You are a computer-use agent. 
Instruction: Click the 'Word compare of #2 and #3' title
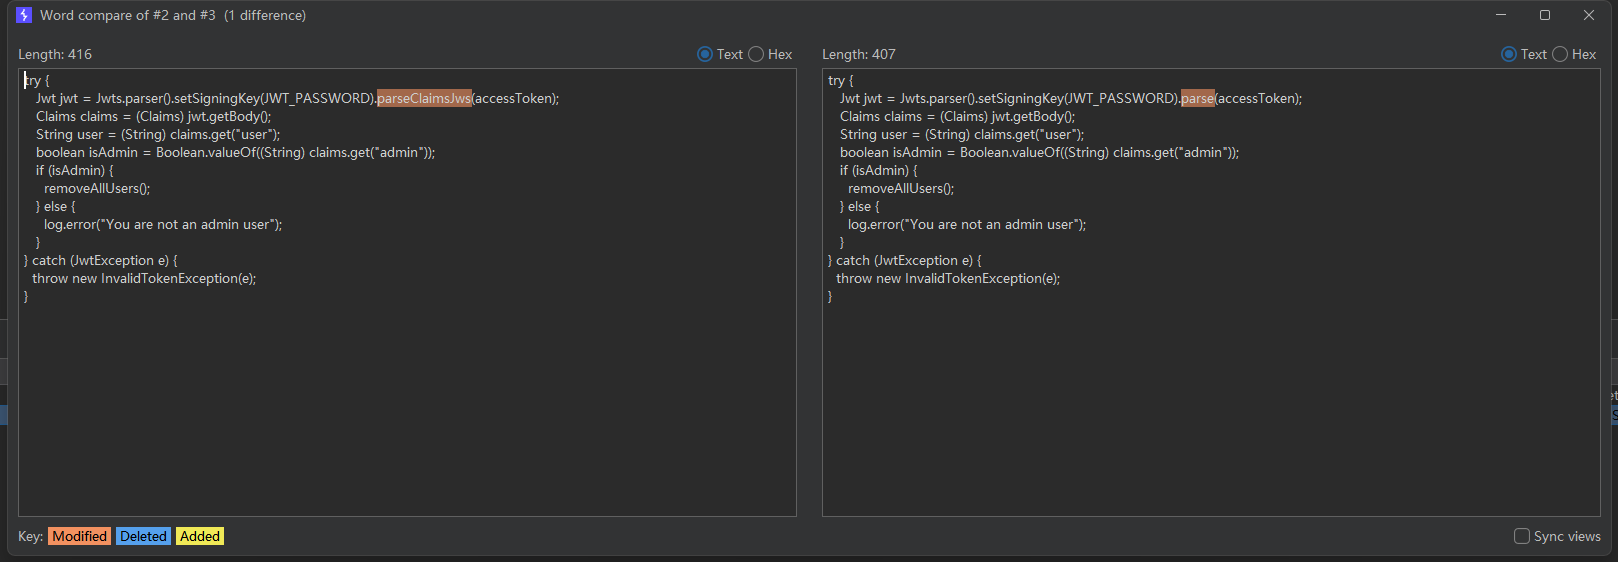pos(128,15)
